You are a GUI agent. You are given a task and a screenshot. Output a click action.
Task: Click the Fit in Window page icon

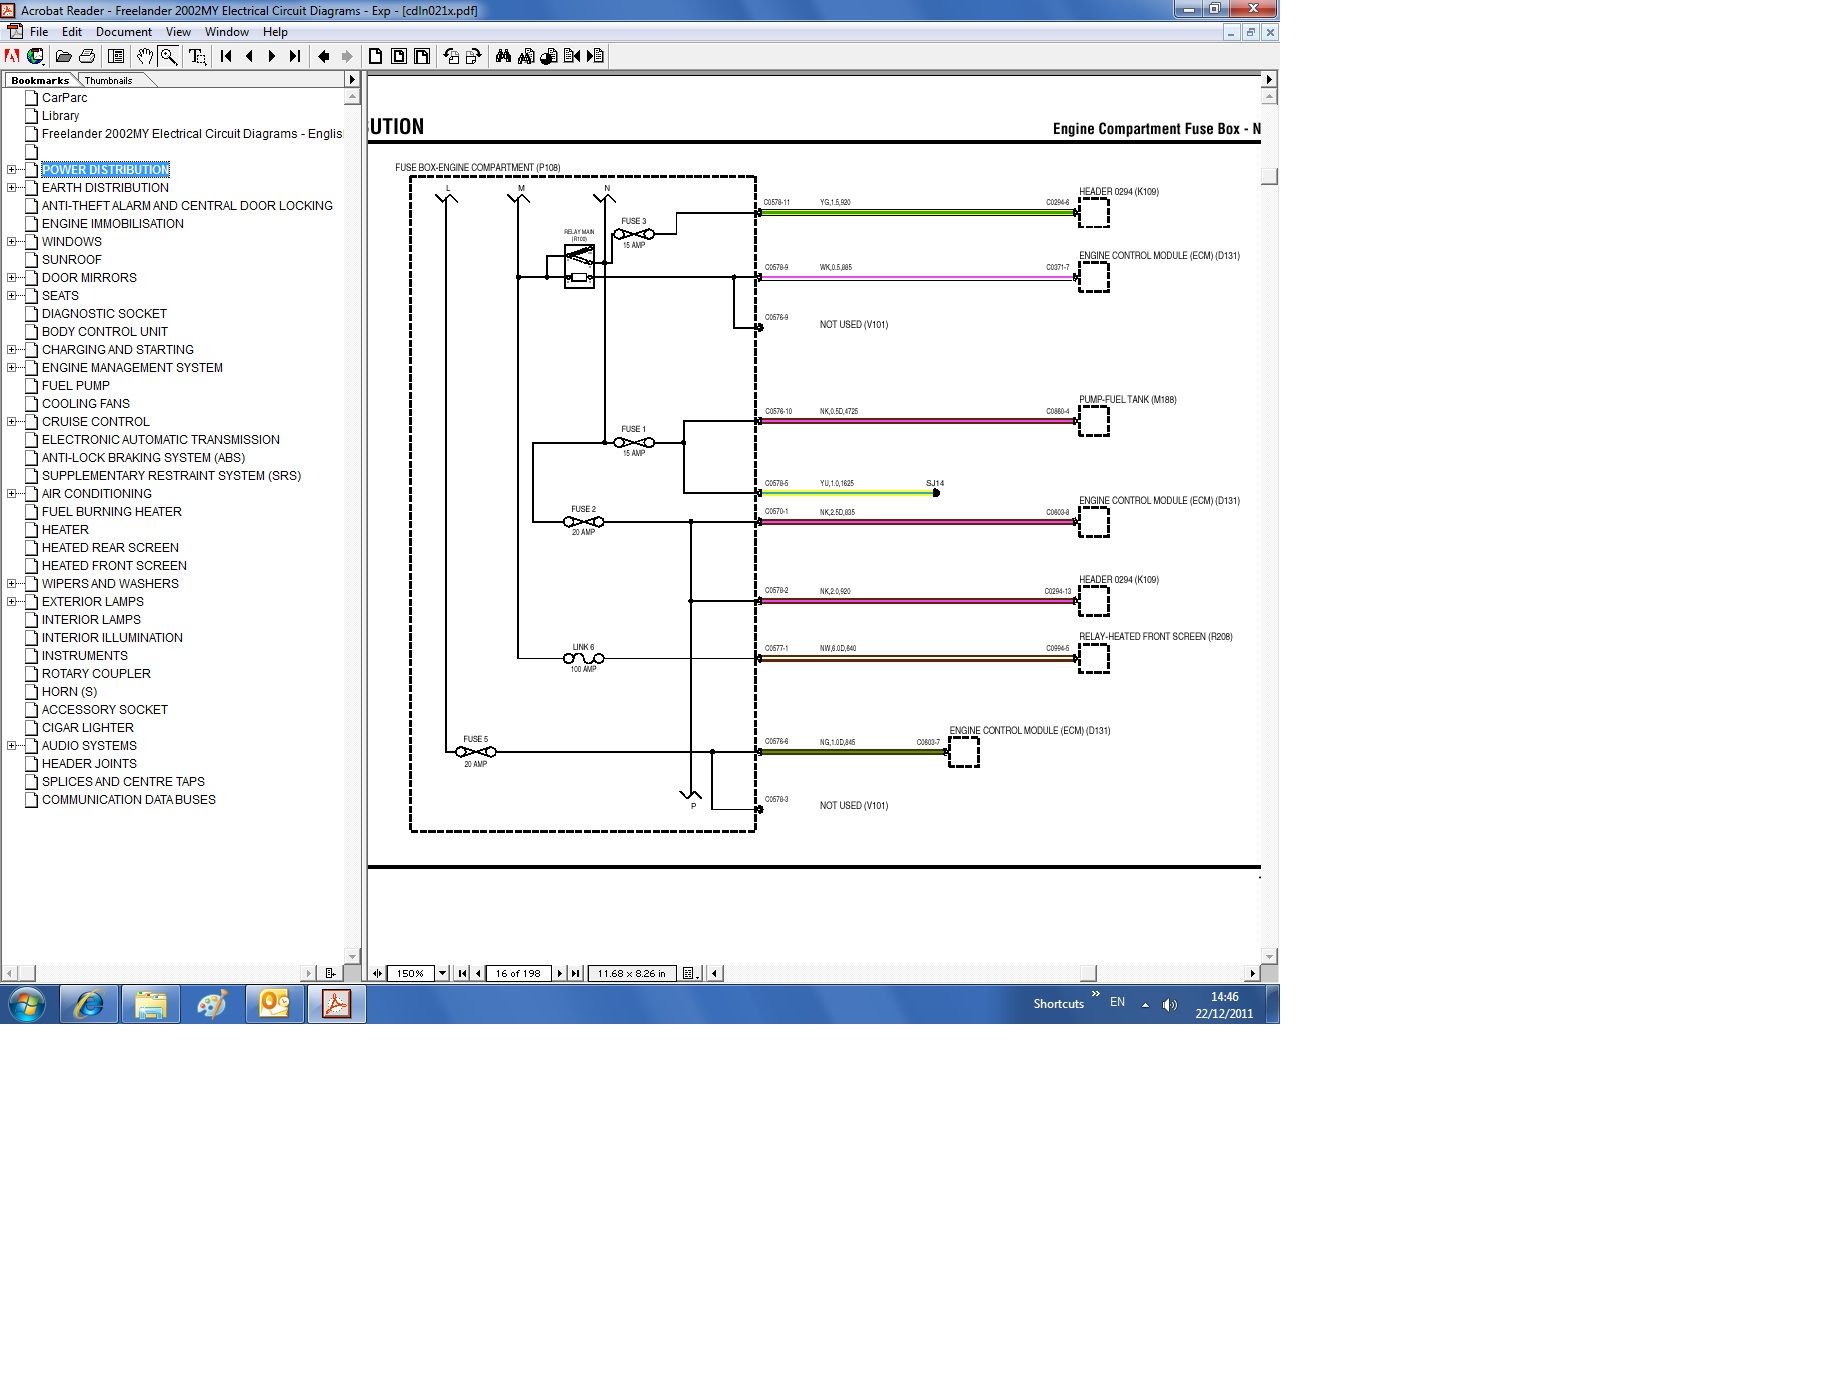tap(399, 56)
